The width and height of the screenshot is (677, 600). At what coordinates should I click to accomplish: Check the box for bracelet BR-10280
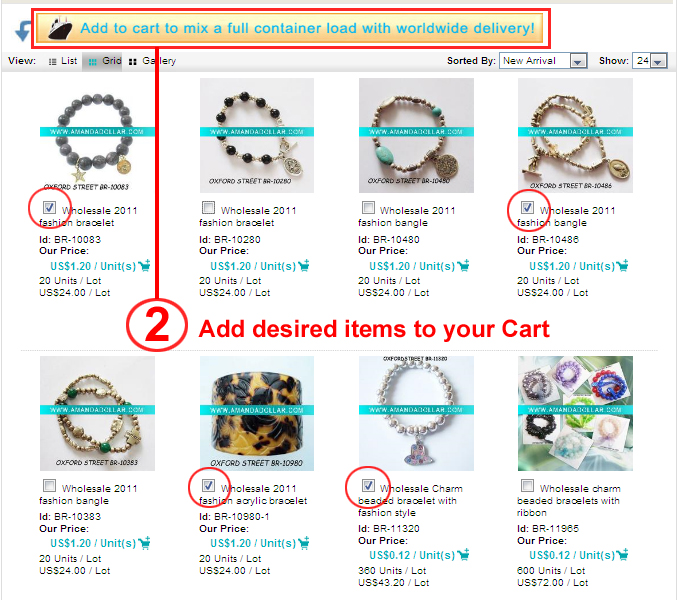(x=209, y=208)
